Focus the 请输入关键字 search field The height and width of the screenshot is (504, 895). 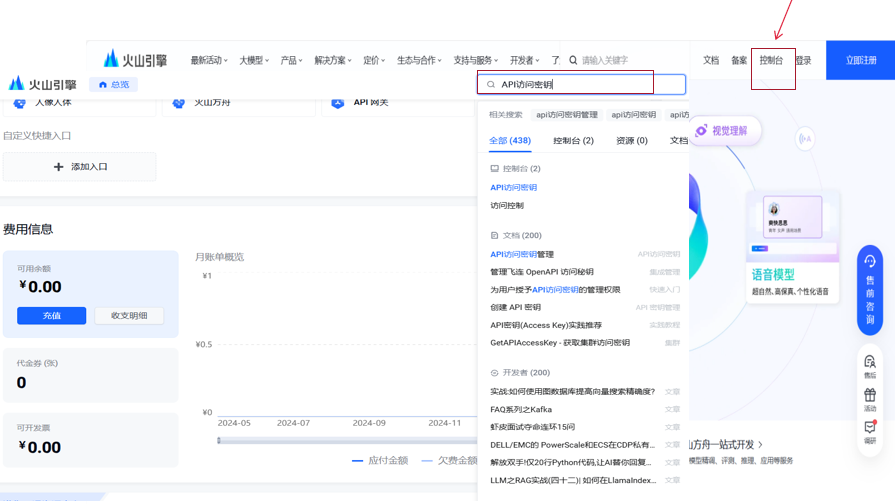coord(604,60)
